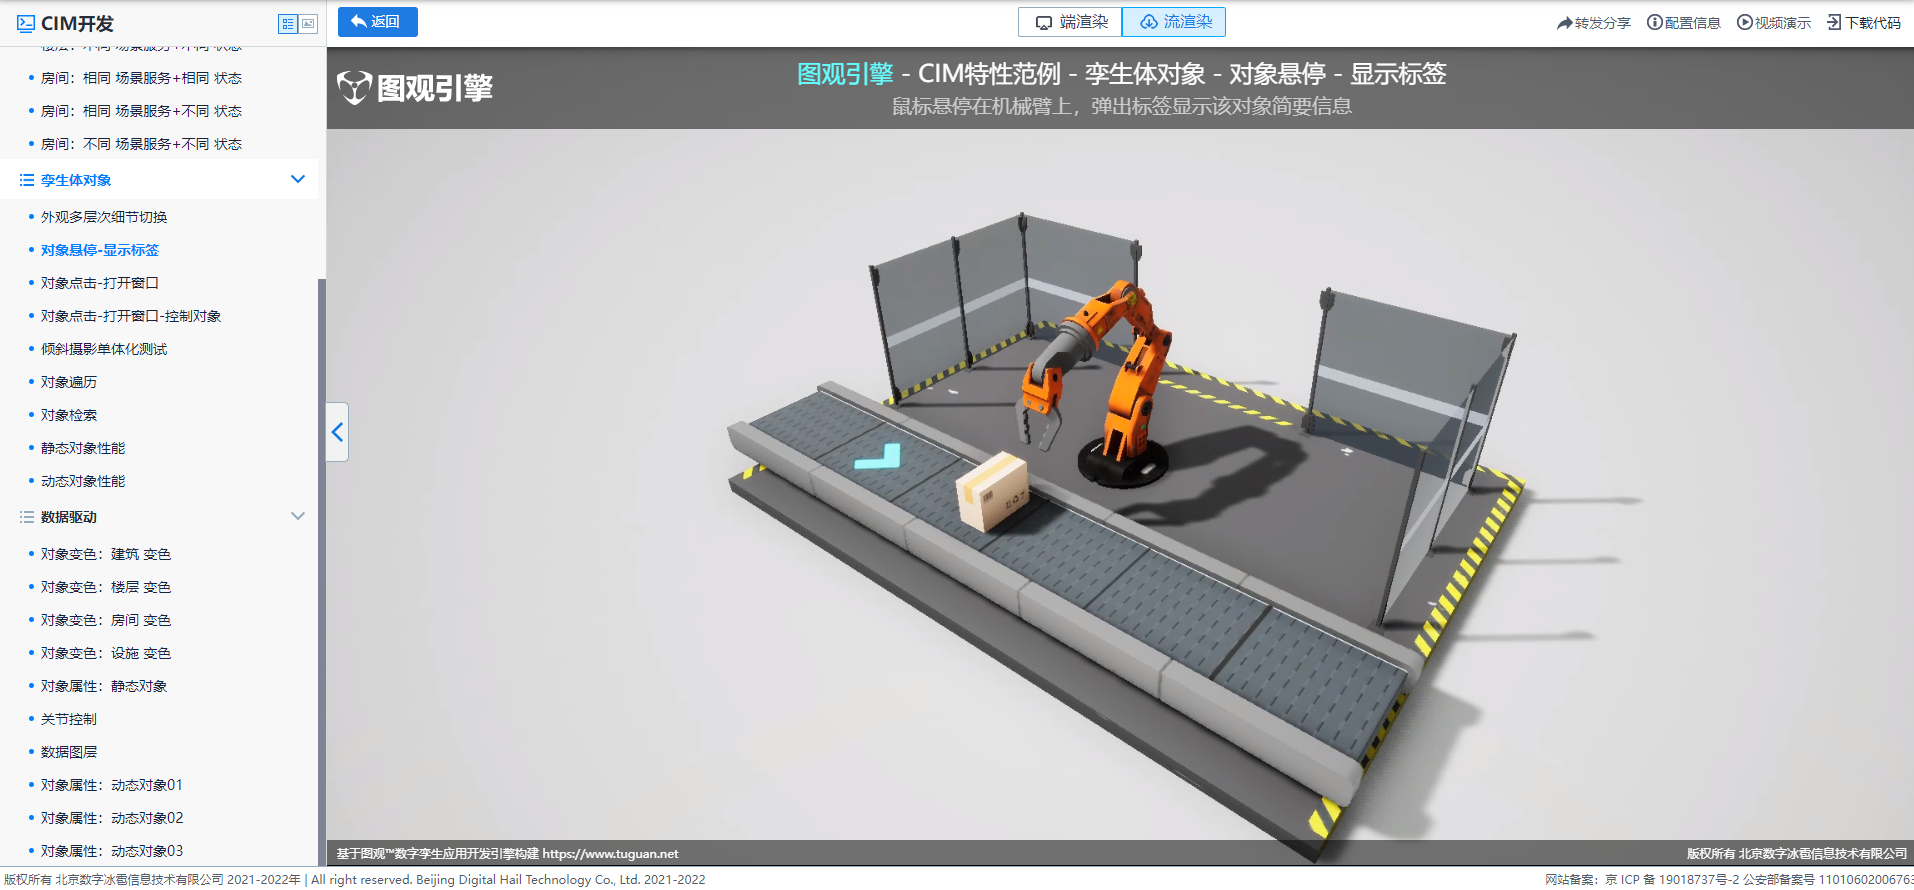Click the sidebar vertical scrollbar

(322, 570)
